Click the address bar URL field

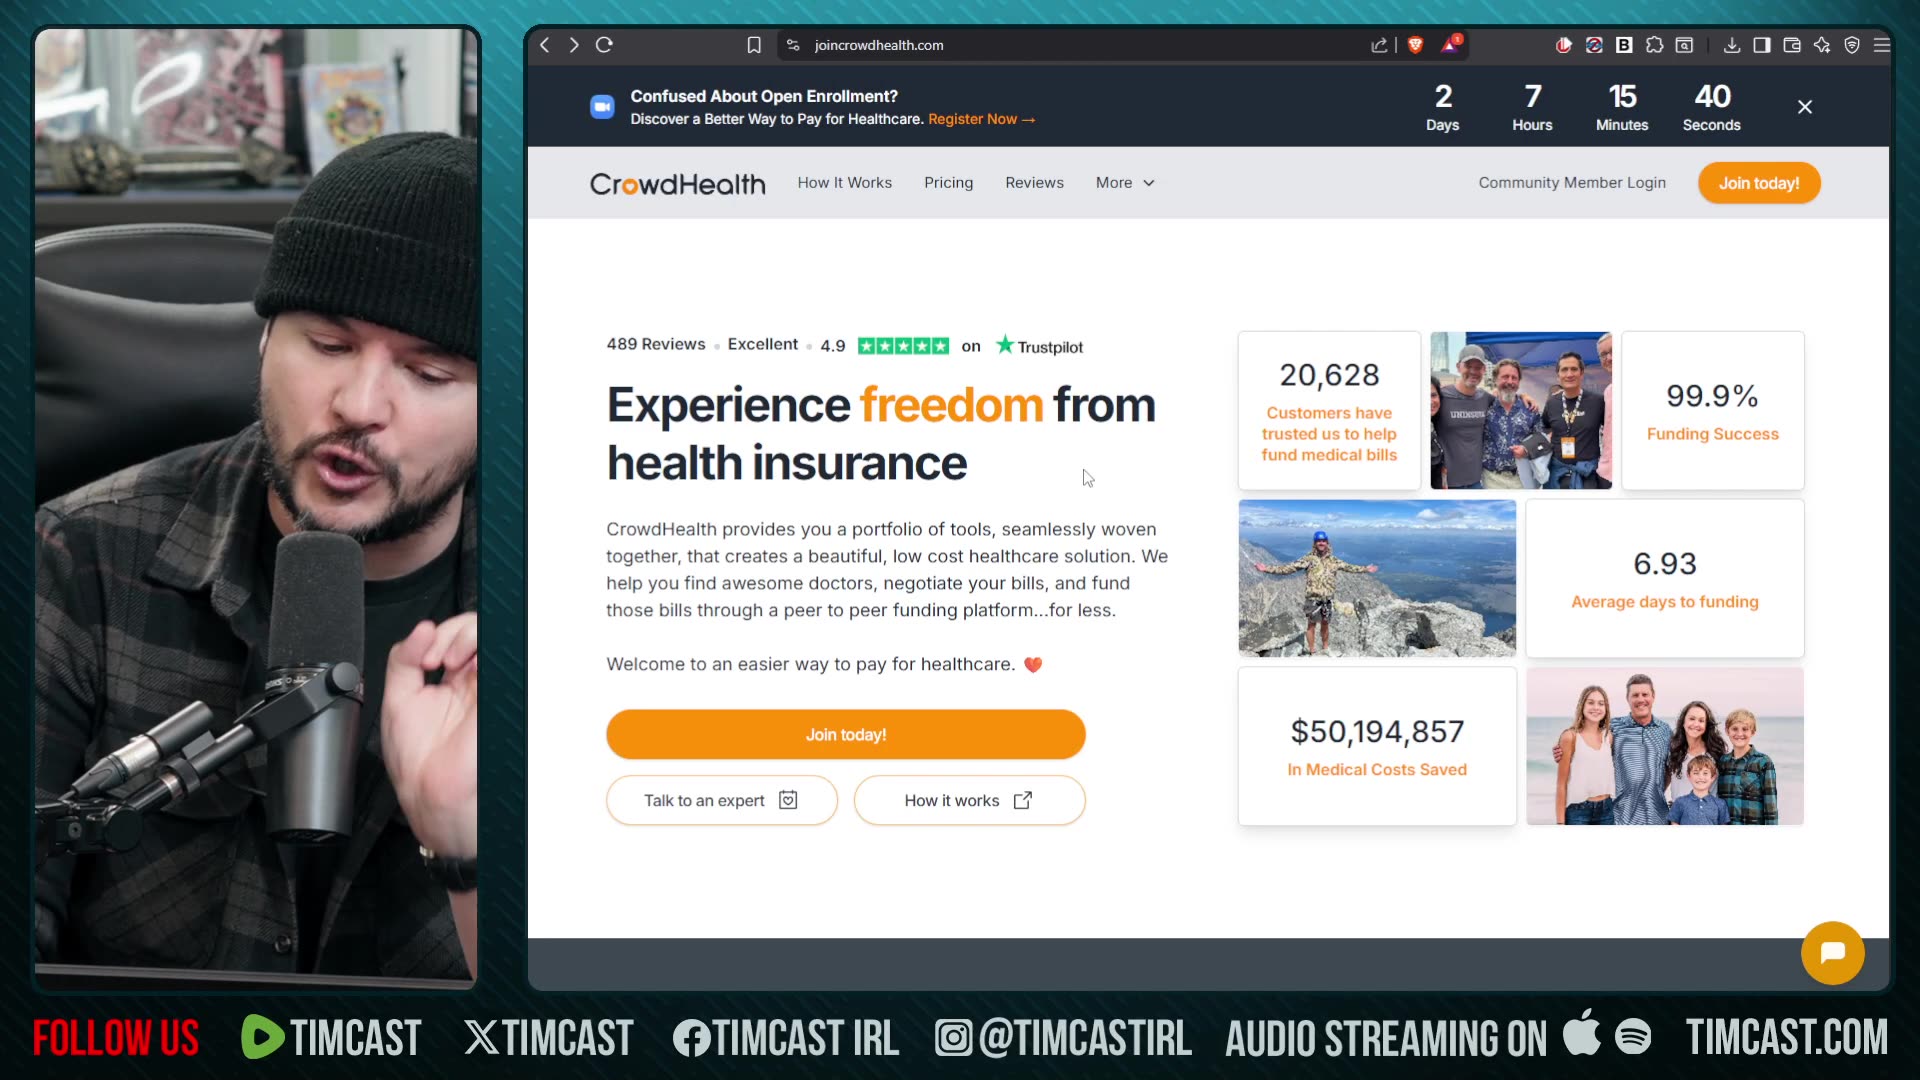pos(1080,45)
